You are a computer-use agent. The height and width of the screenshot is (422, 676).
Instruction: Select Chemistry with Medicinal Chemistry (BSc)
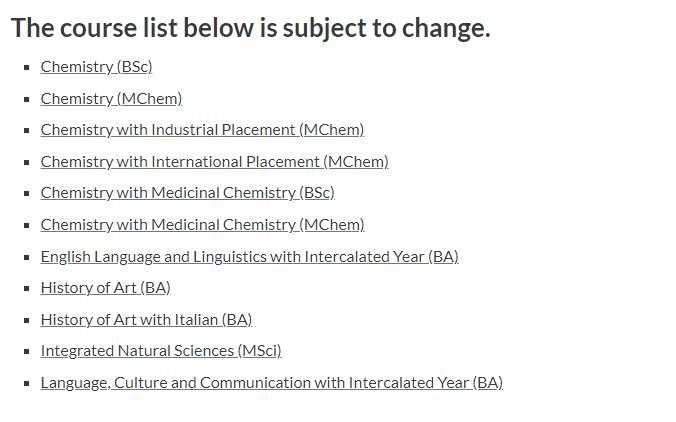click(x=188, y=193)
